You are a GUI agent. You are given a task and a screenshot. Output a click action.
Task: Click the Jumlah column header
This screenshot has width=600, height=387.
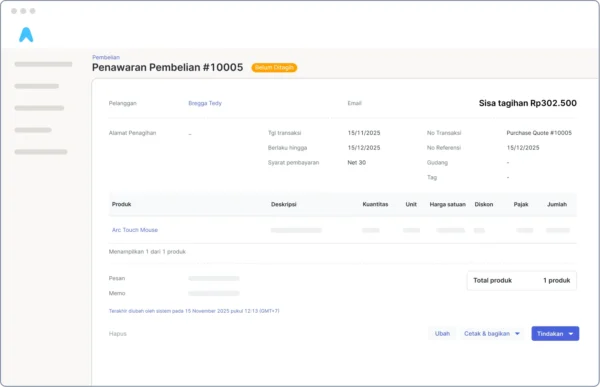pos(557,204)
